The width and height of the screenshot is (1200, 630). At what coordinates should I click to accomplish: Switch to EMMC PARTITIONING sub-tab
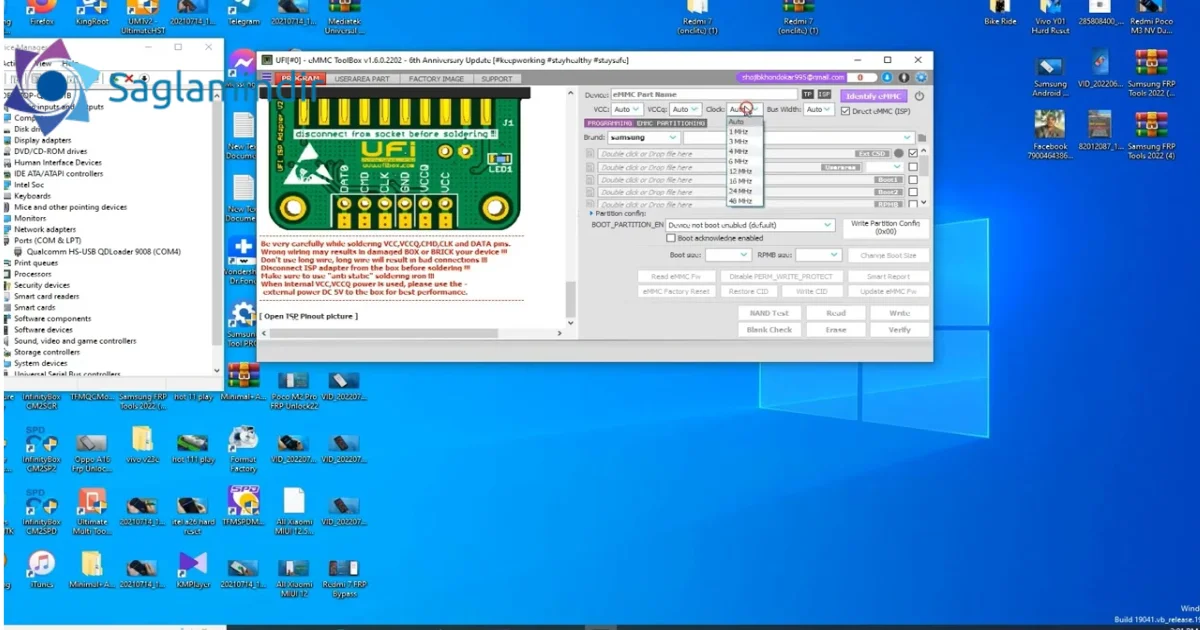(x=672, y=123)
